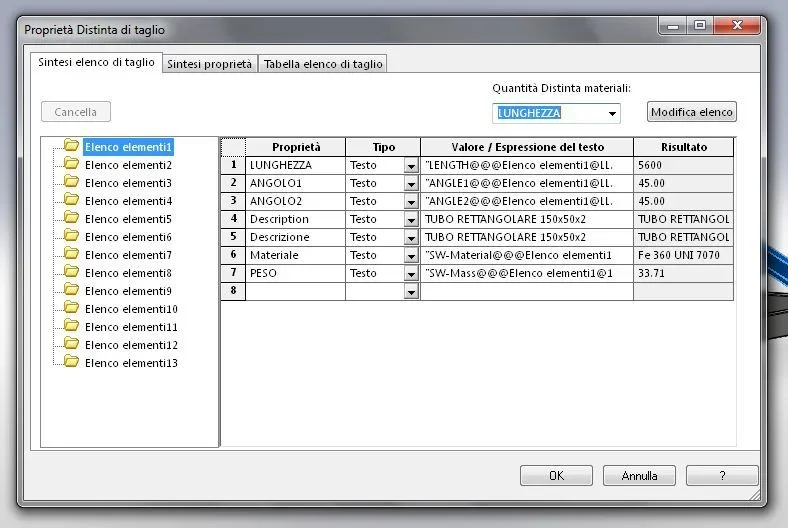Open help with the ? button

(x=722, y=475)
